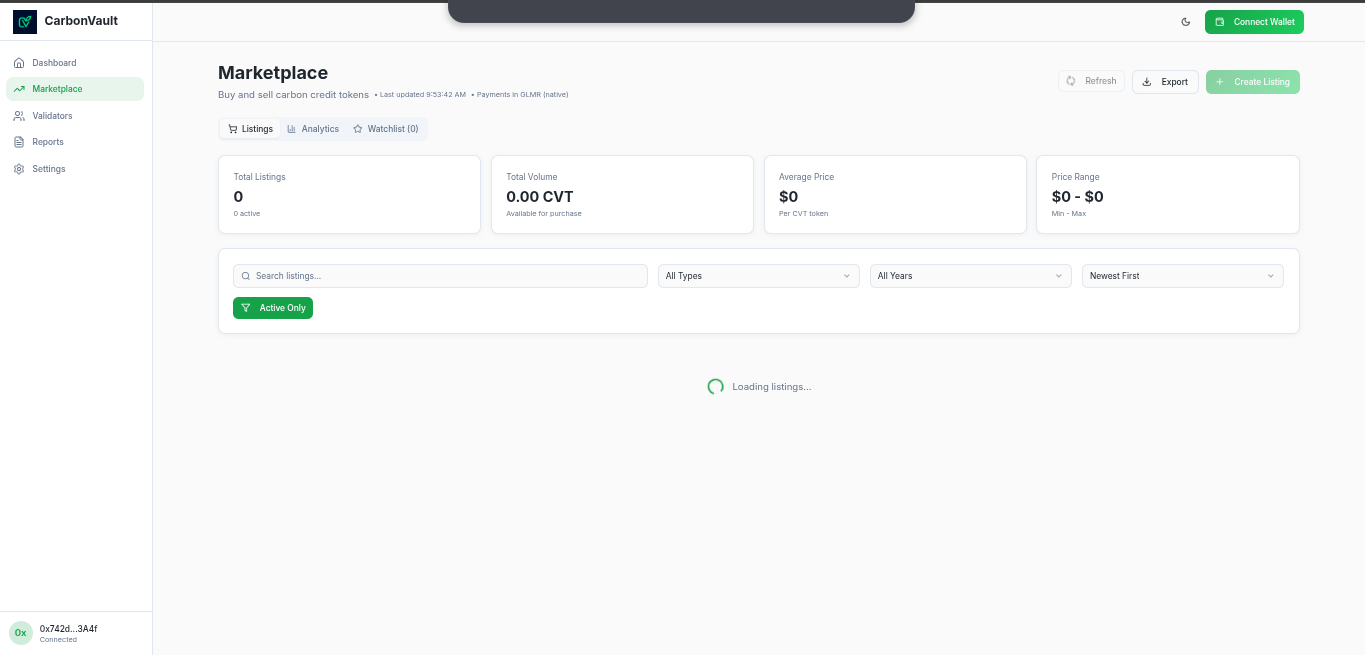Expand the All Years filter dropdown
Screen dimensions: 1365x655
point(970,276)
